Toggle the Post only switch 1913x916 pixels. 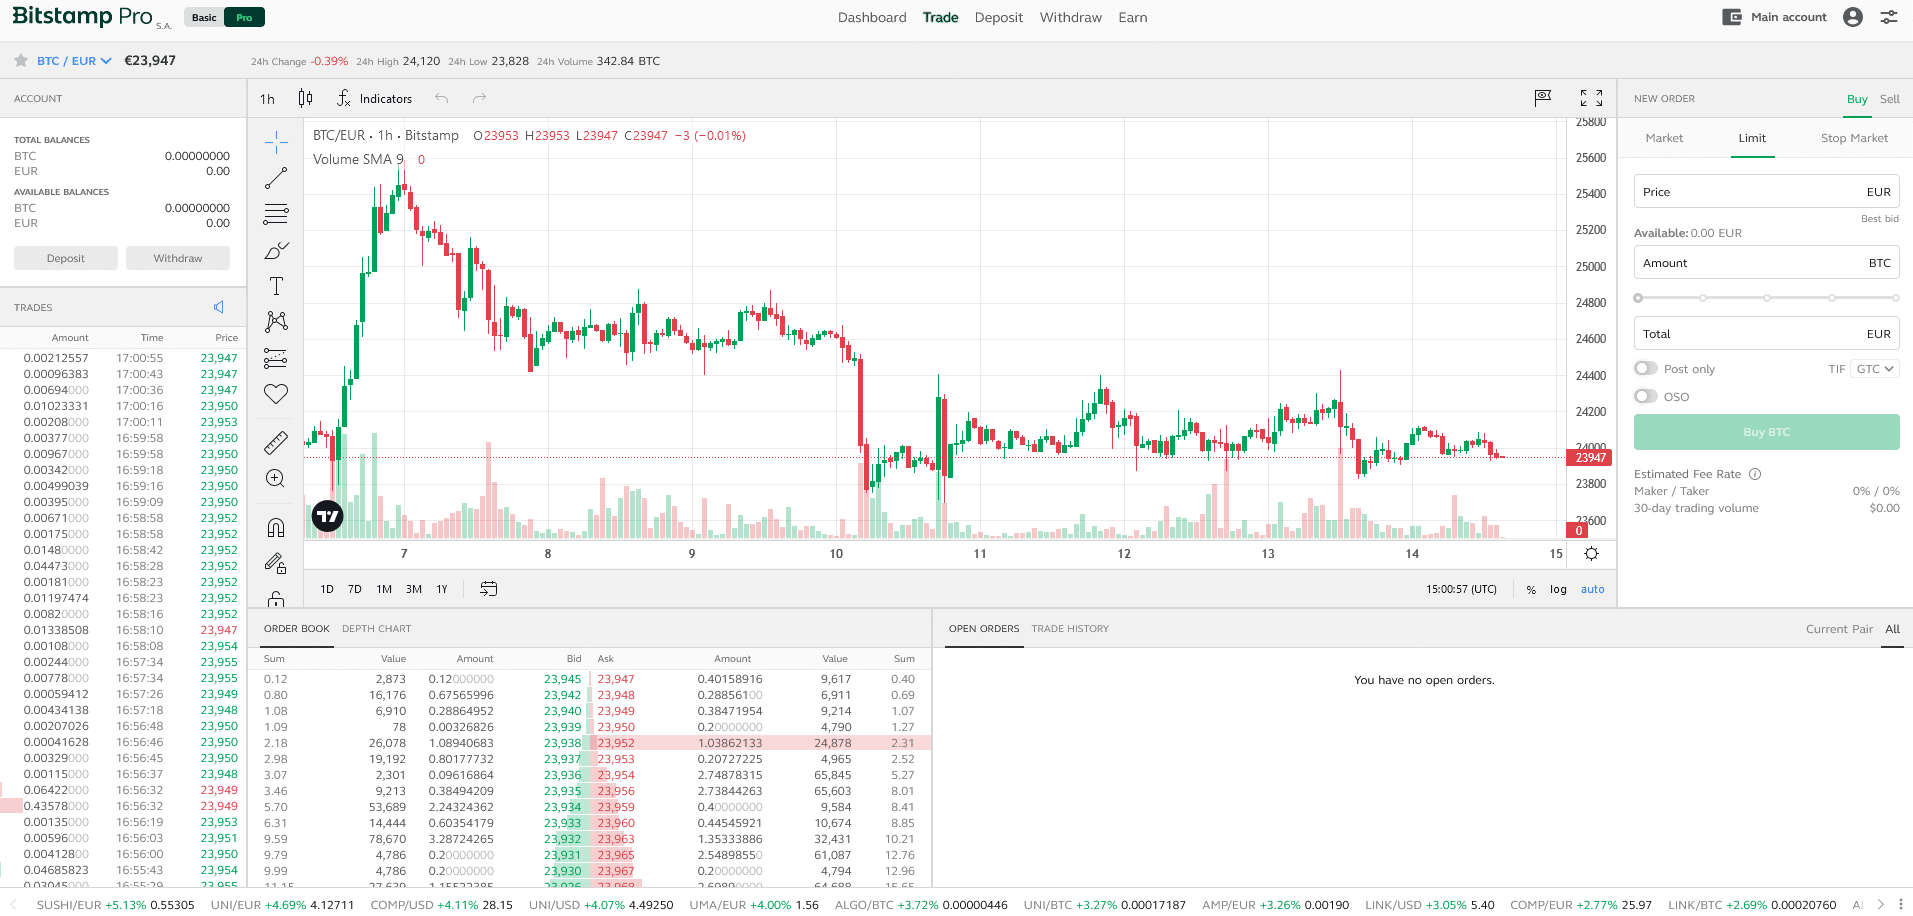point(1645,368)
